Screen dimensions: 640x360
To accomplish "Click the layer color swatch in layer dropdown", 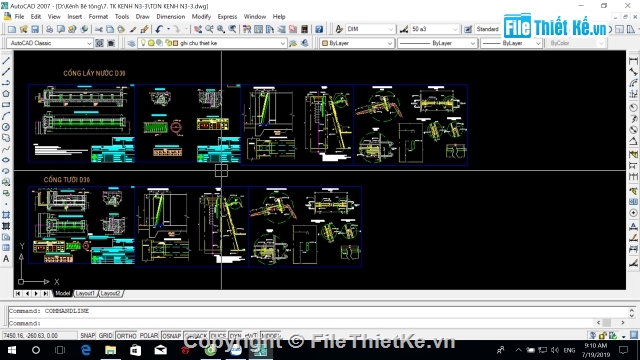I will pos(175,43).
